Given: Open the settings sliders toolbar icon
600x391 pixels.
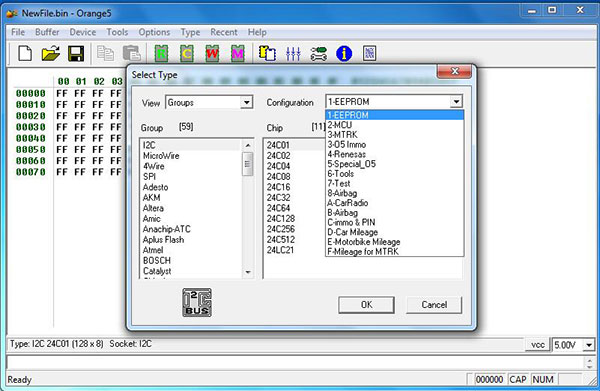Looking at the screenshot, I should (x=293, y=54).
